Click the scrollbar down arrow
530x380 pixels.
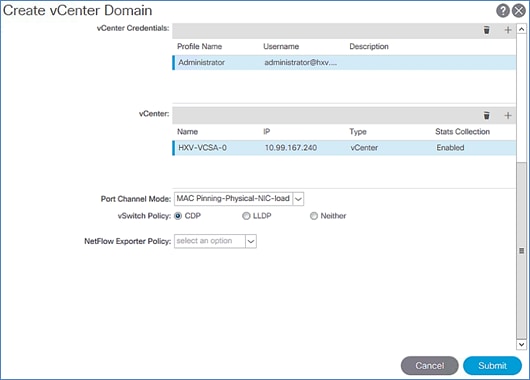coord(522,345)
